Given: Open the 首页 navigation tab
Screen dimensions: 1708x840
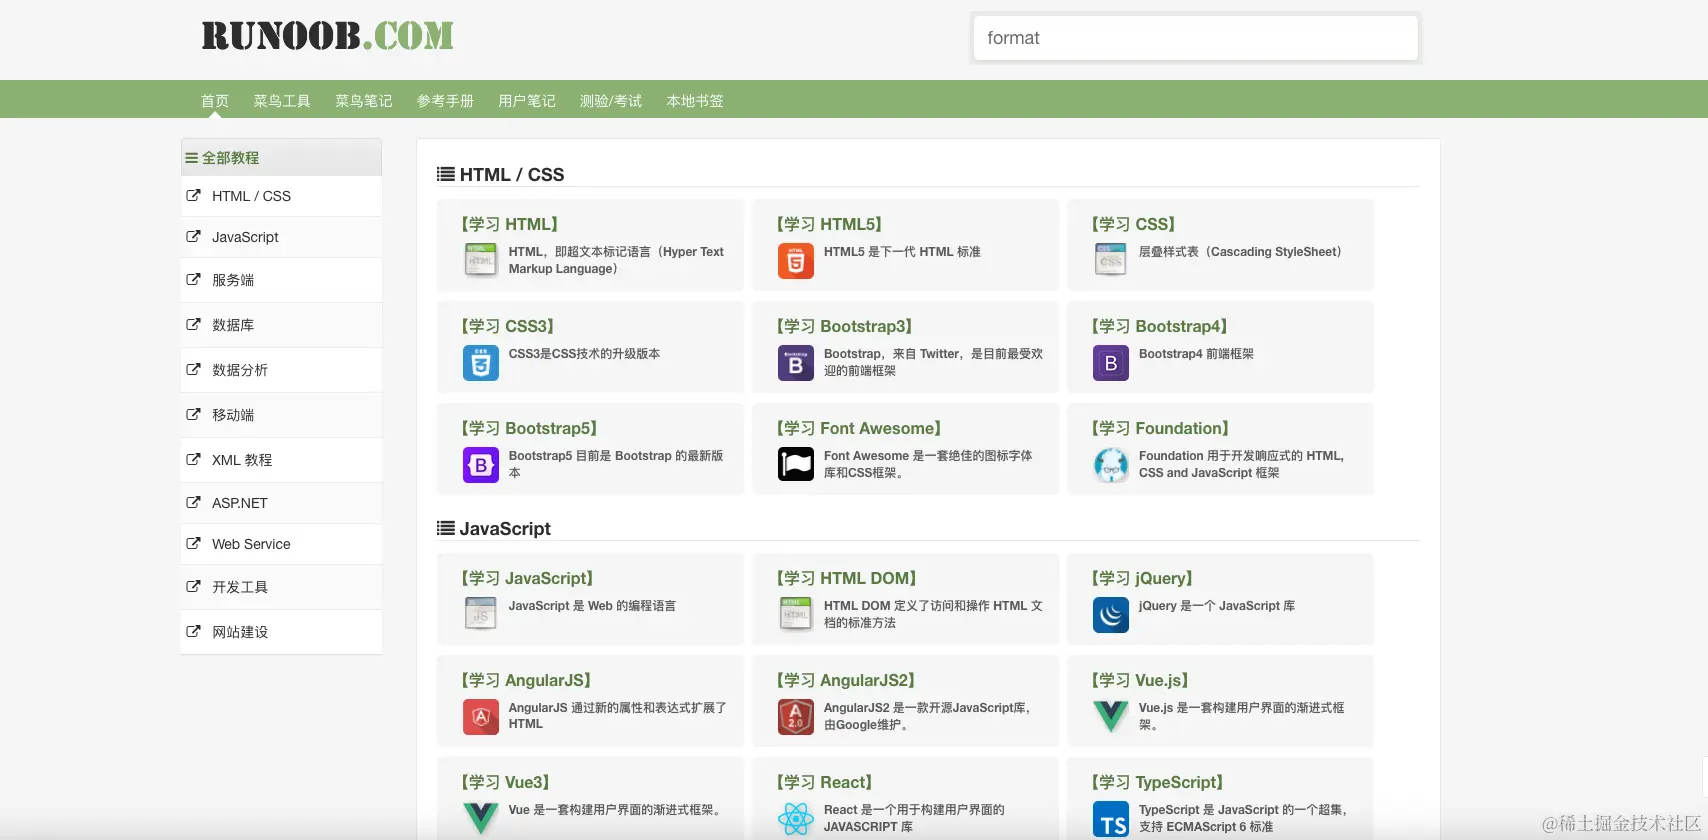Looking at the screenshot, I should (x=215, y=101).
